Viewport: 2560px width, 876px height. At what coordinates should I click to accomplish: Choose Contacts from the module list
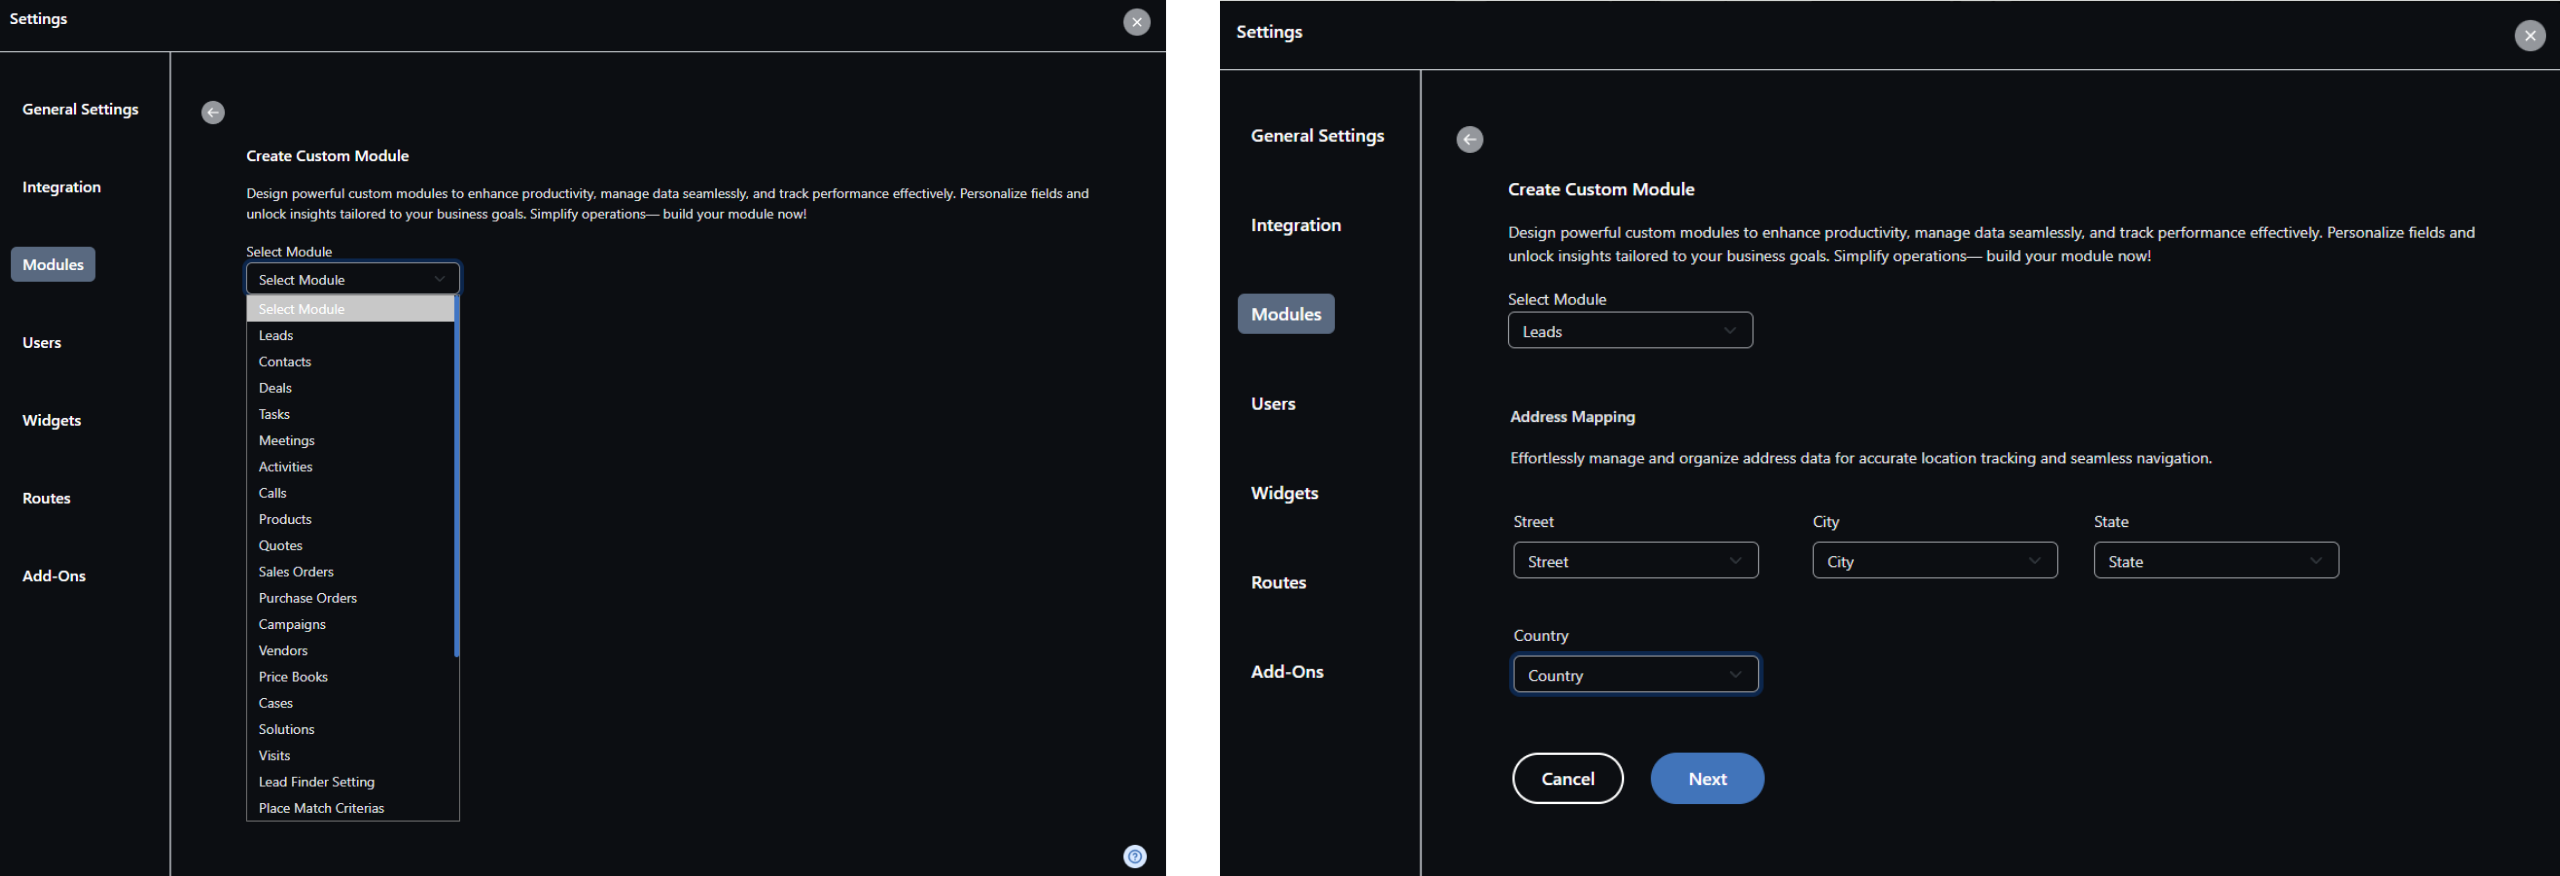[x=285, y=362]
